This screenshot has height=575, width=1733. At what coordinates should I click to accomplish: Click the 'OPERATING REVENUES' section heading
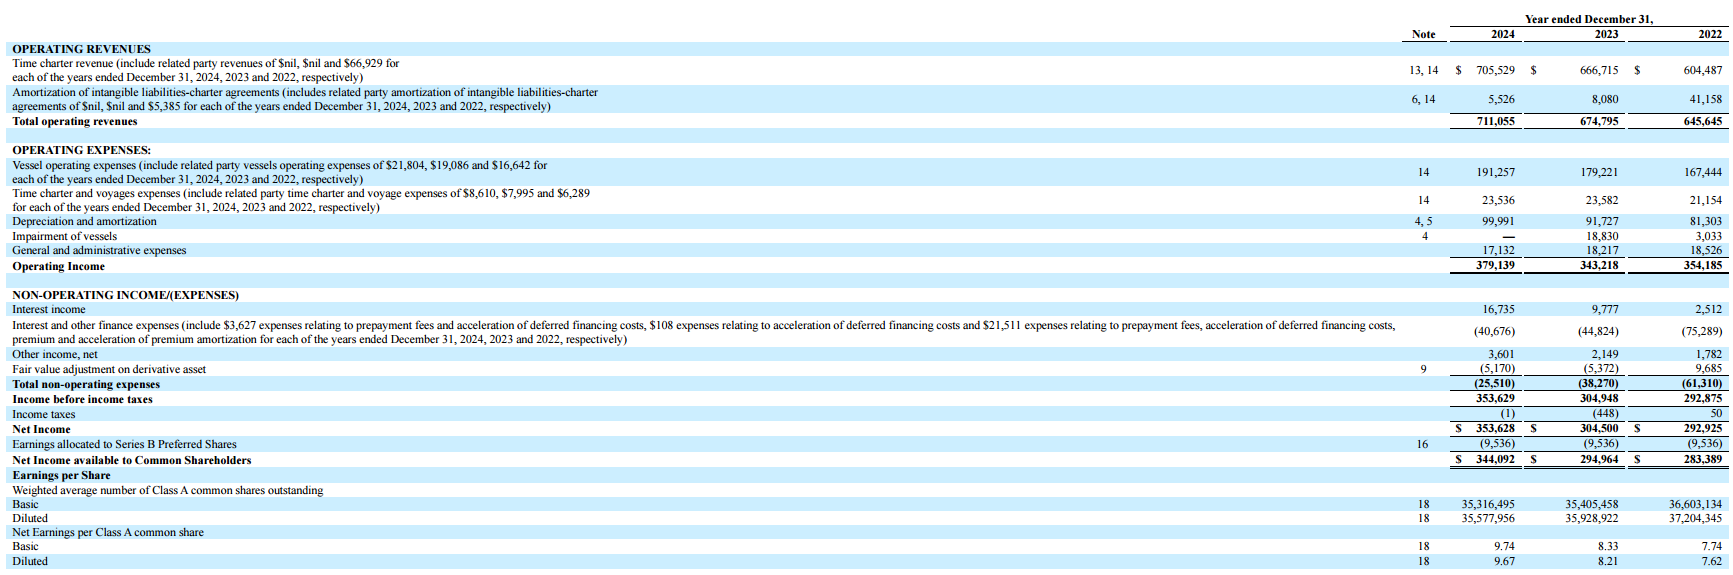pos(81,49)
